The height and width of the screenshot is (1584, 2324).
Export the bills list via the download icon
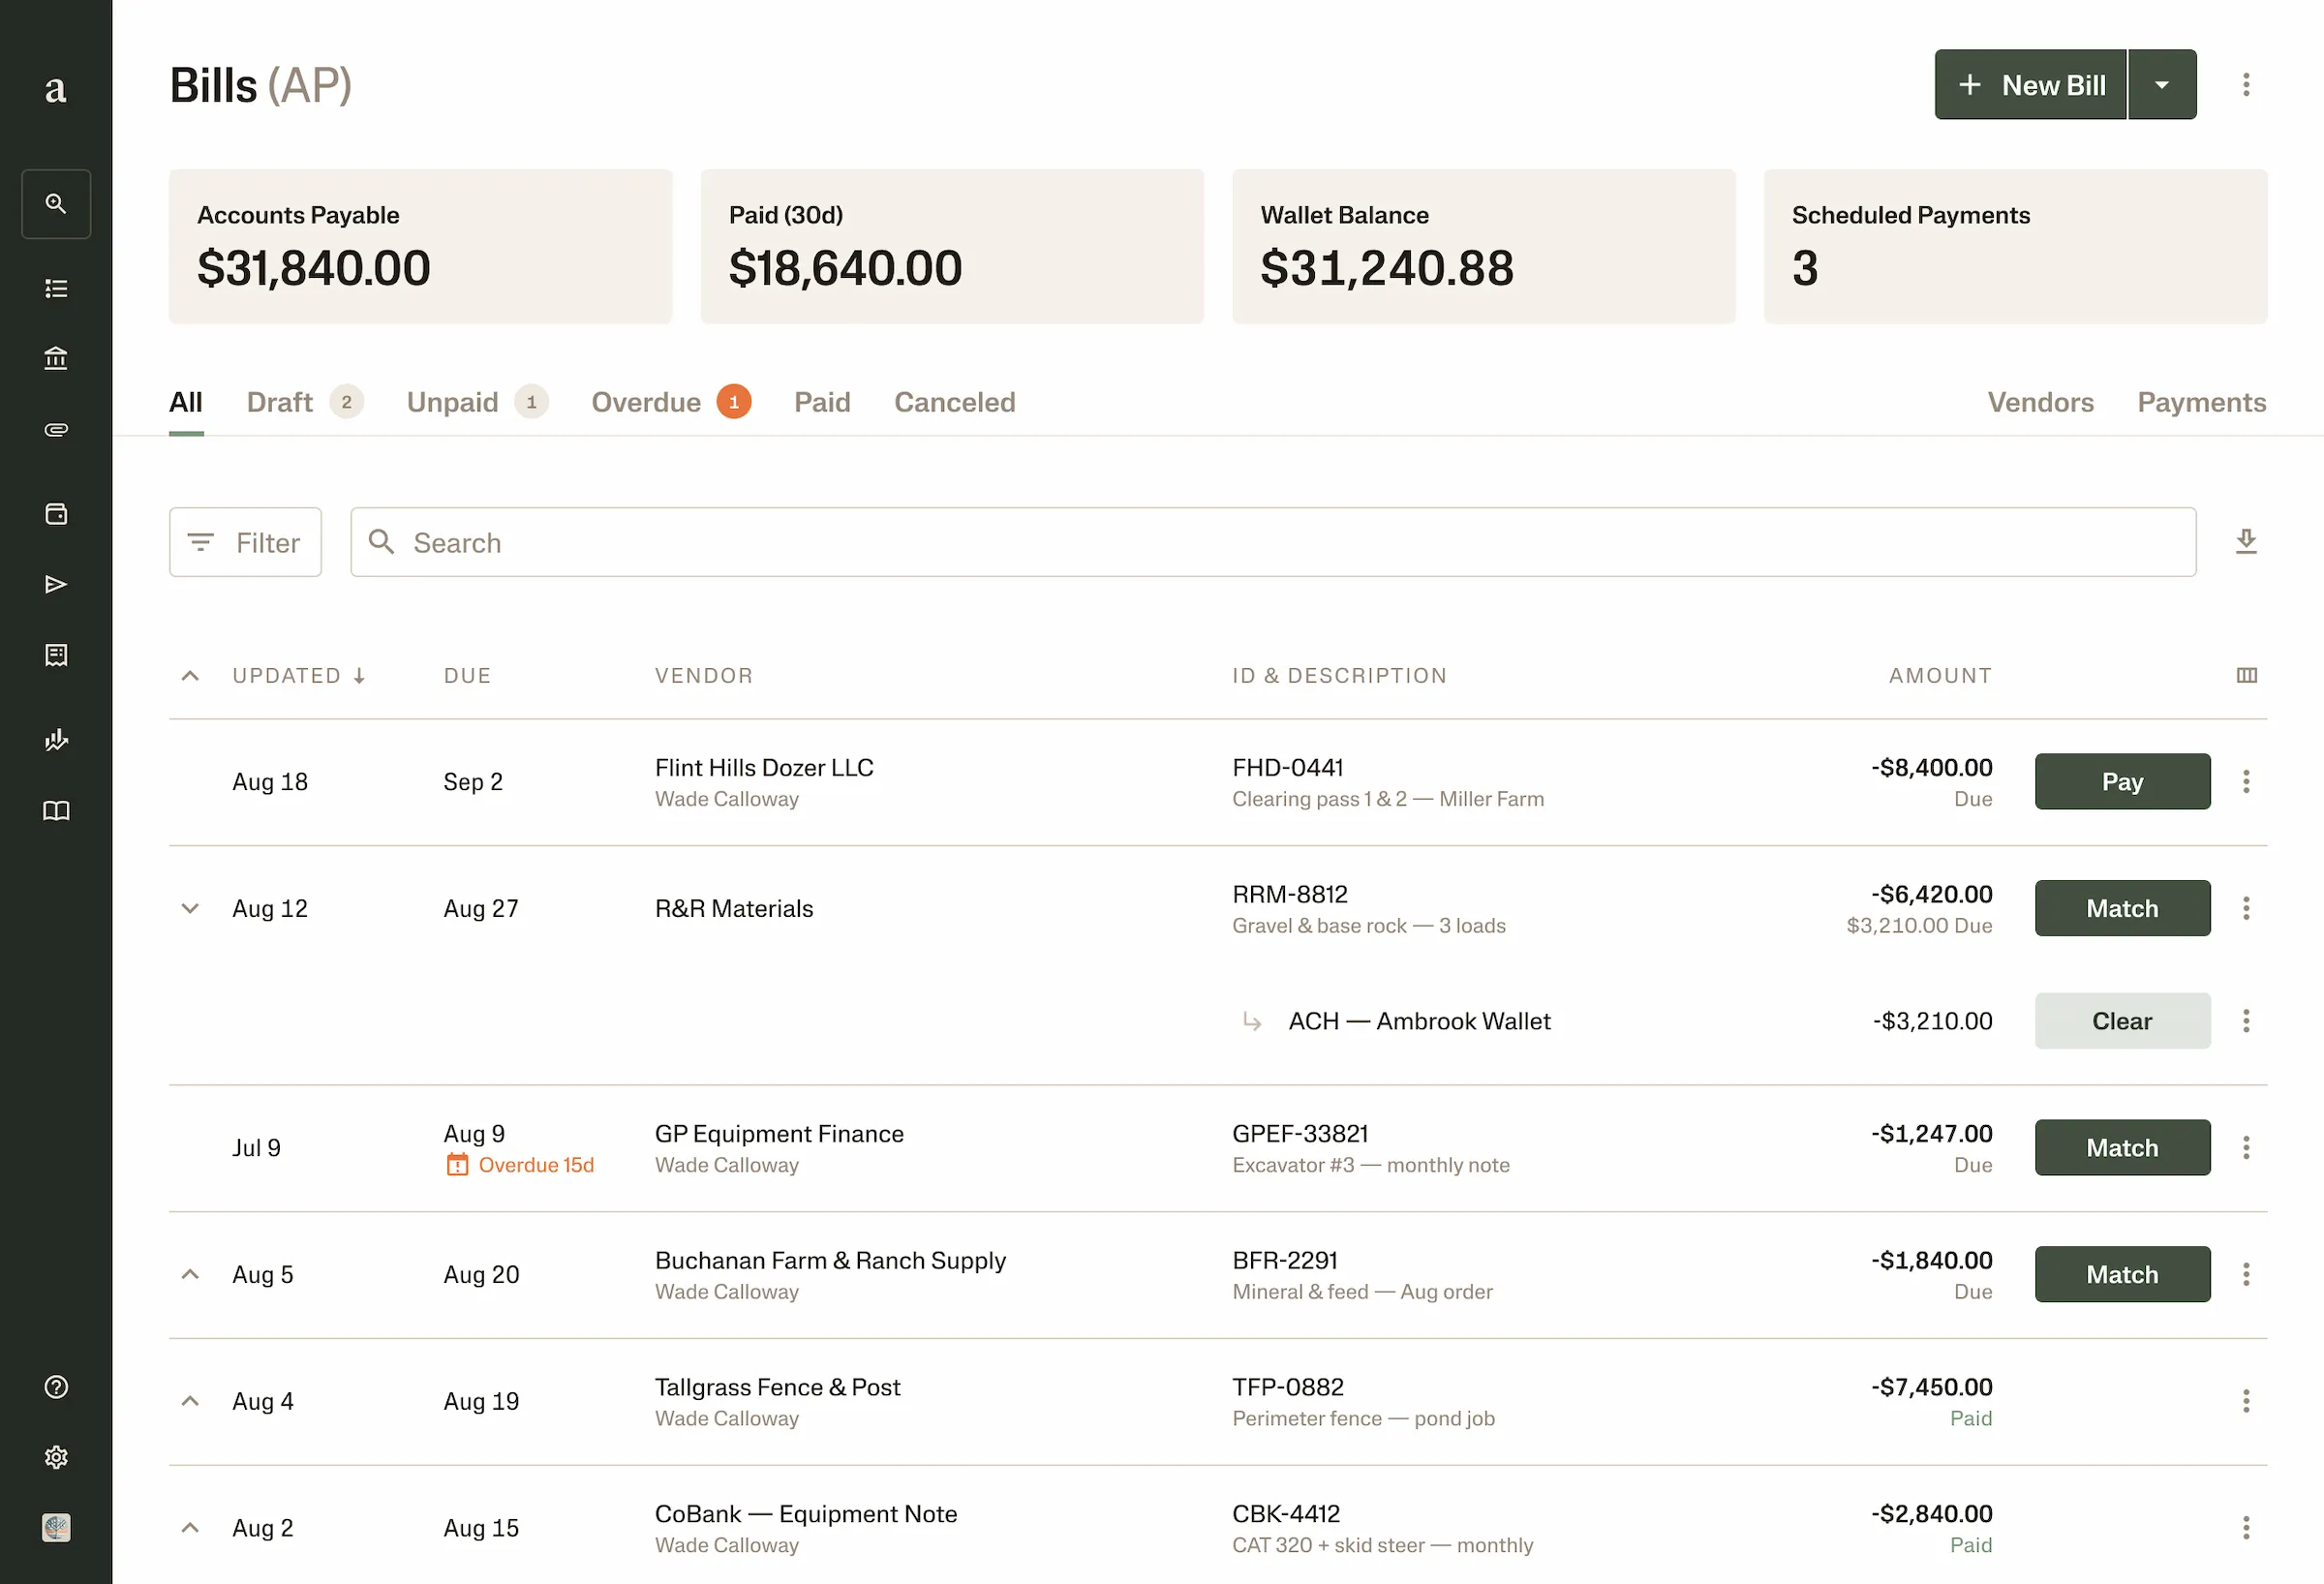click(x=2246, y=541)
